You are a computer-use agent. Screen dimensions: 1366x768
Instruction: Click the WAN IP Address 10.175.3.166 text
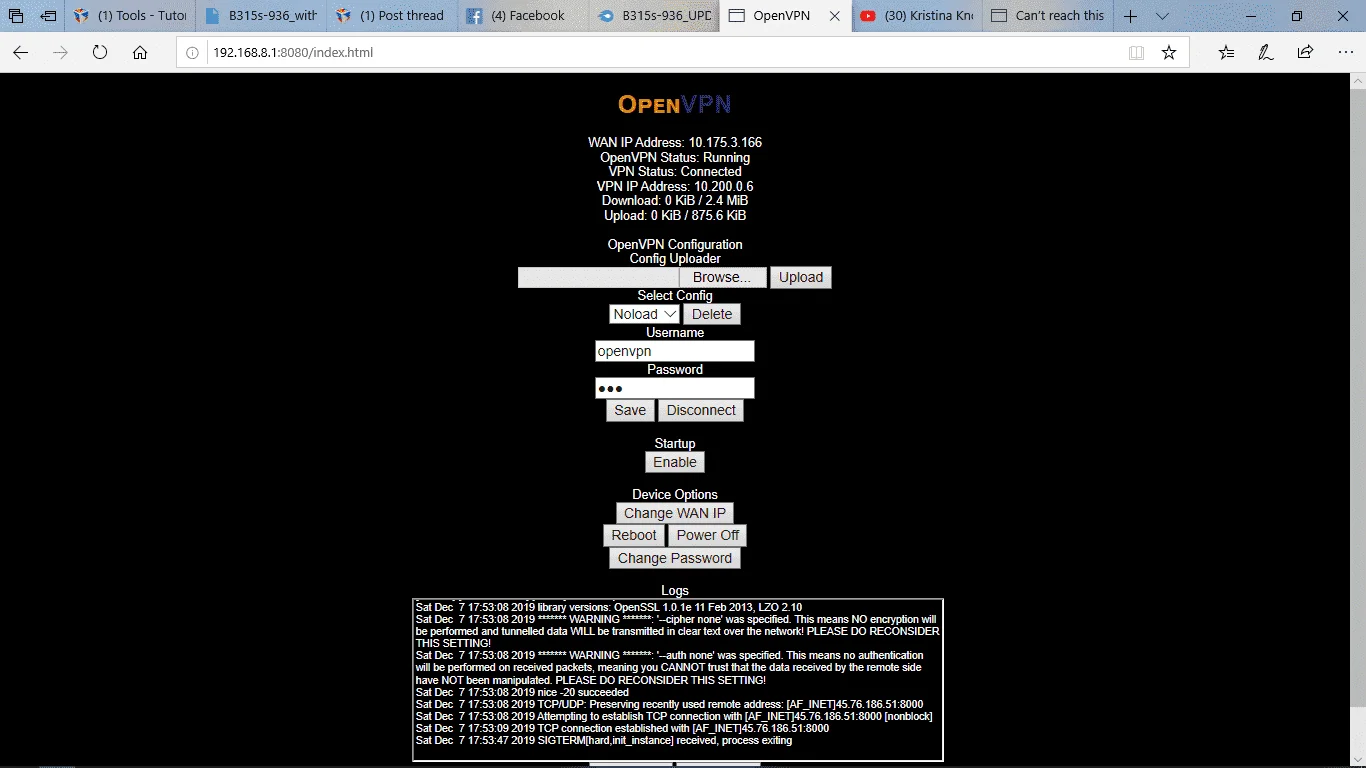coord(675,143)
